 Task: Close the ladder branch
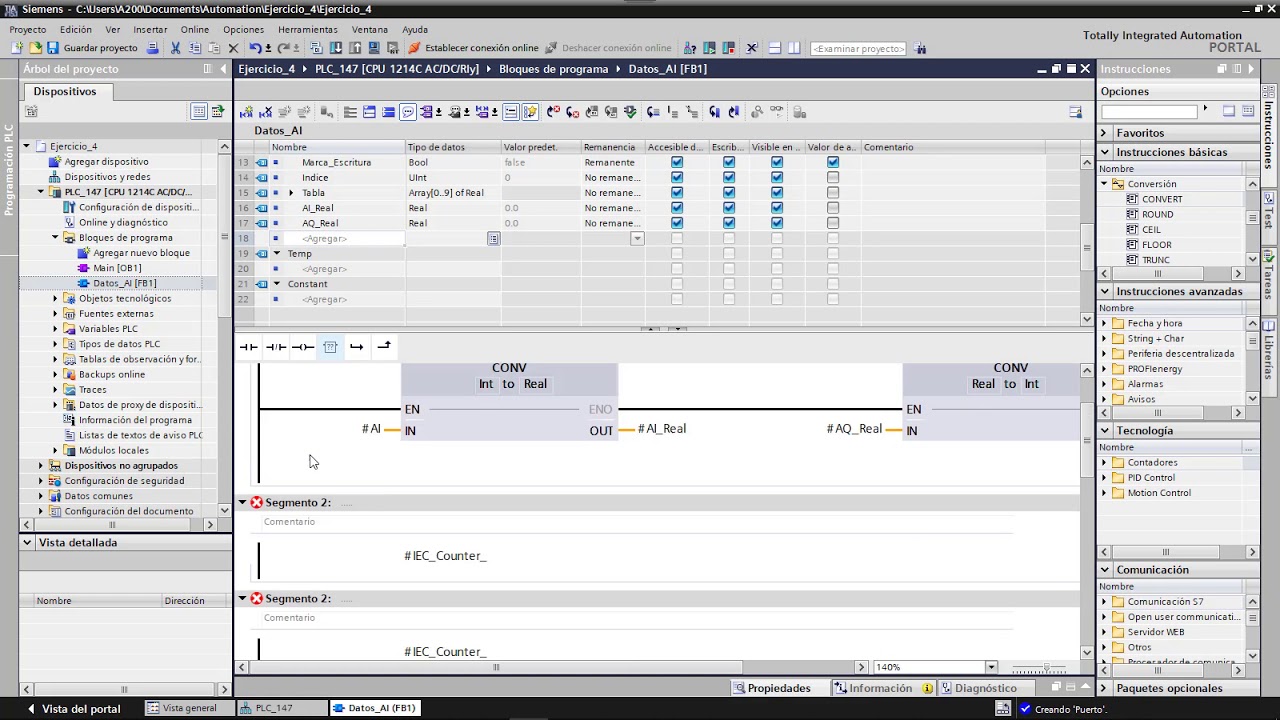[x=384, y=347]
